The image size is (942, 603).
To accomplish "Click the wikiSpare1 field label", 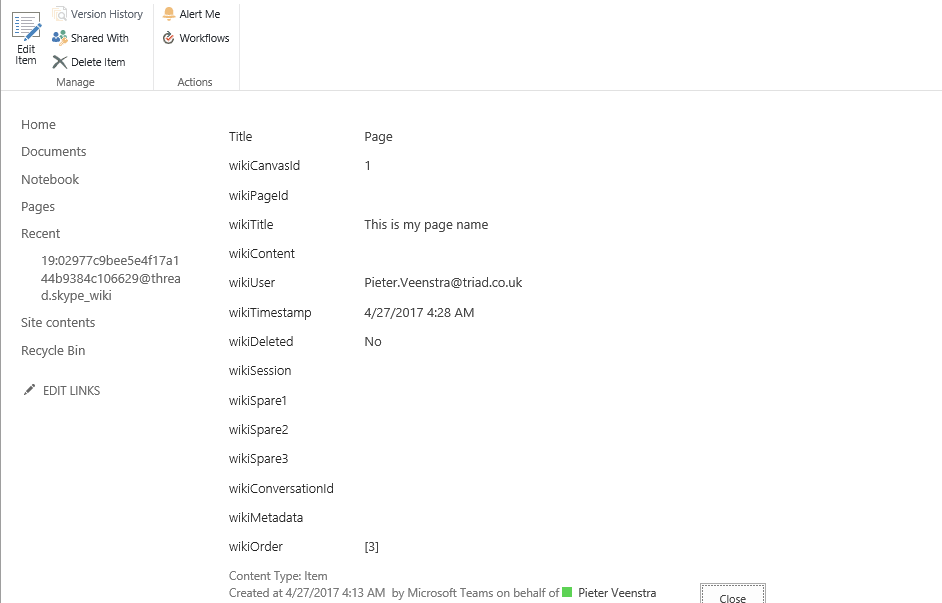I will [x=258, y=401].
